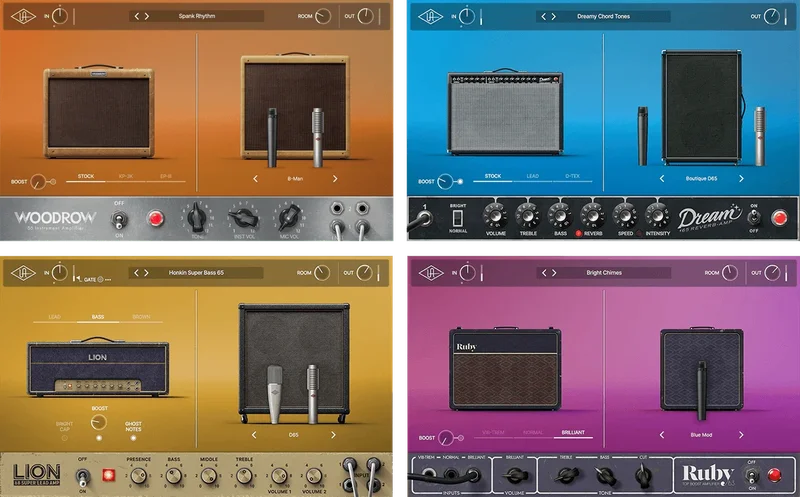Image resolution: width=800 pixels, height=497 pixels.
Task: Click the Dream BOOST knob
Action: (445, 182)
